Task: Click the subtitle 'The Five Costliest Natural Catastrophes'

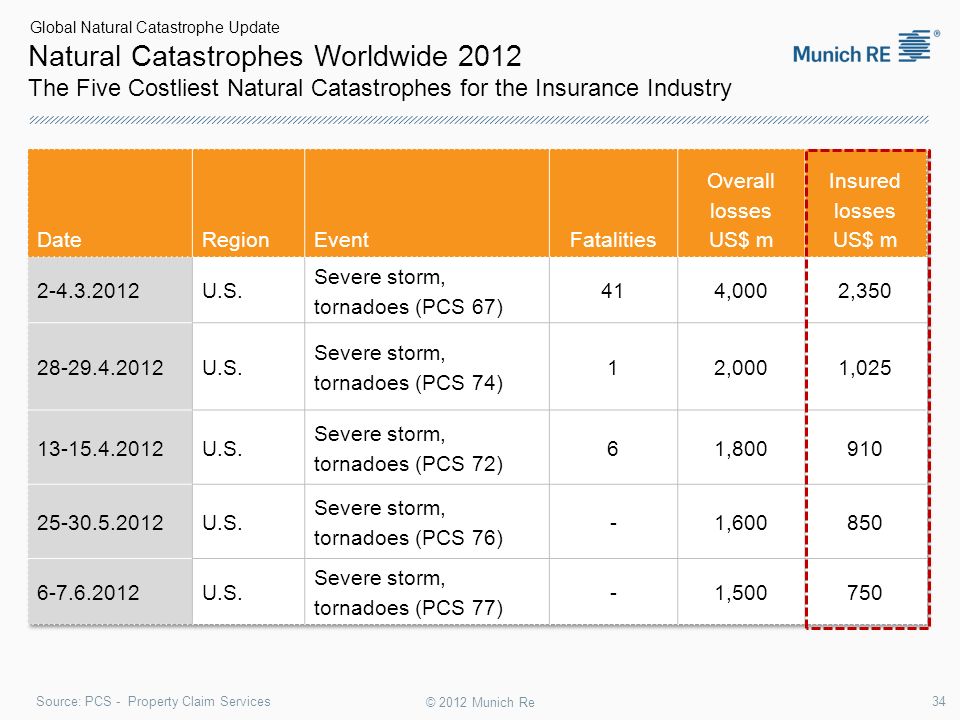Action: [x=240, y=88]
